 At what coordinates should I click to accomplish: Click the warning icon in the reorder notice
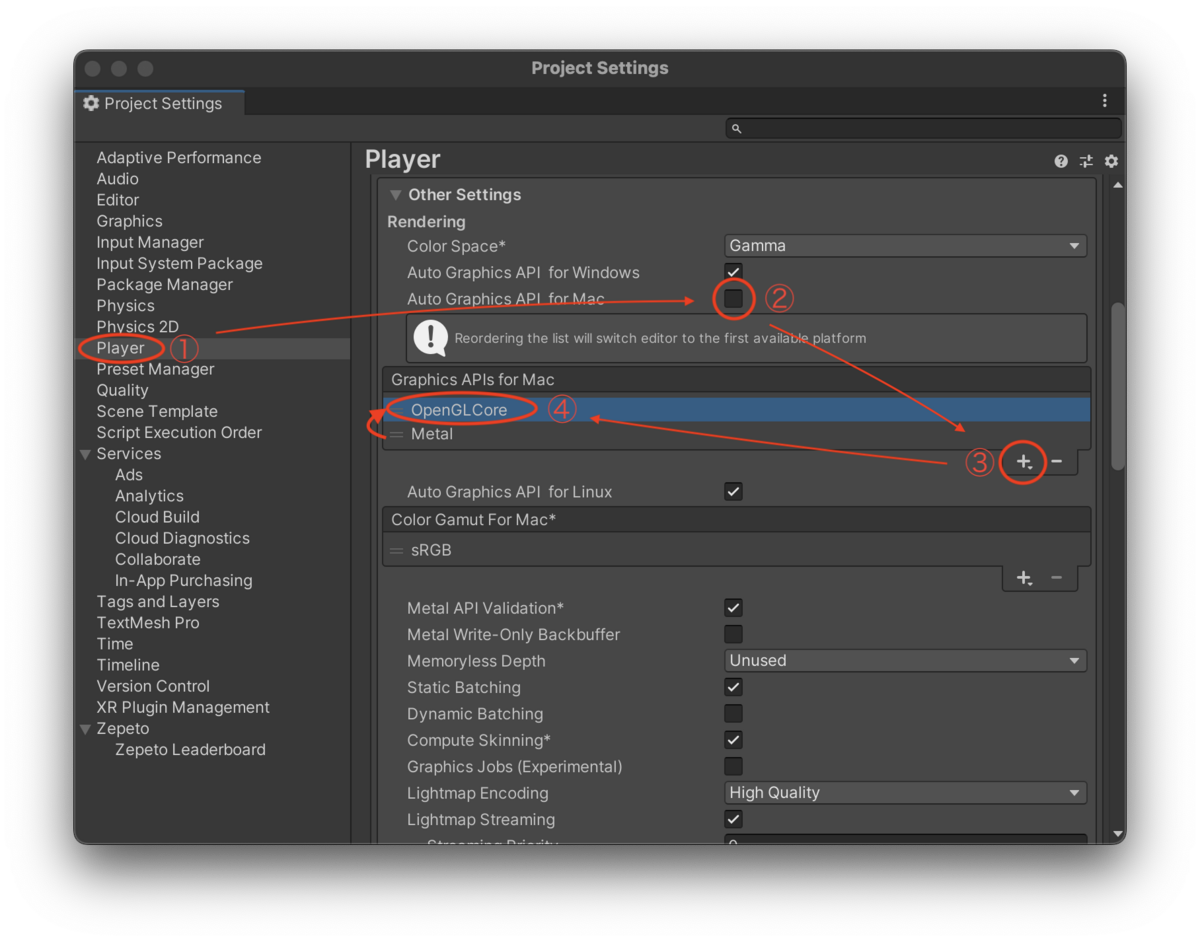430,337
